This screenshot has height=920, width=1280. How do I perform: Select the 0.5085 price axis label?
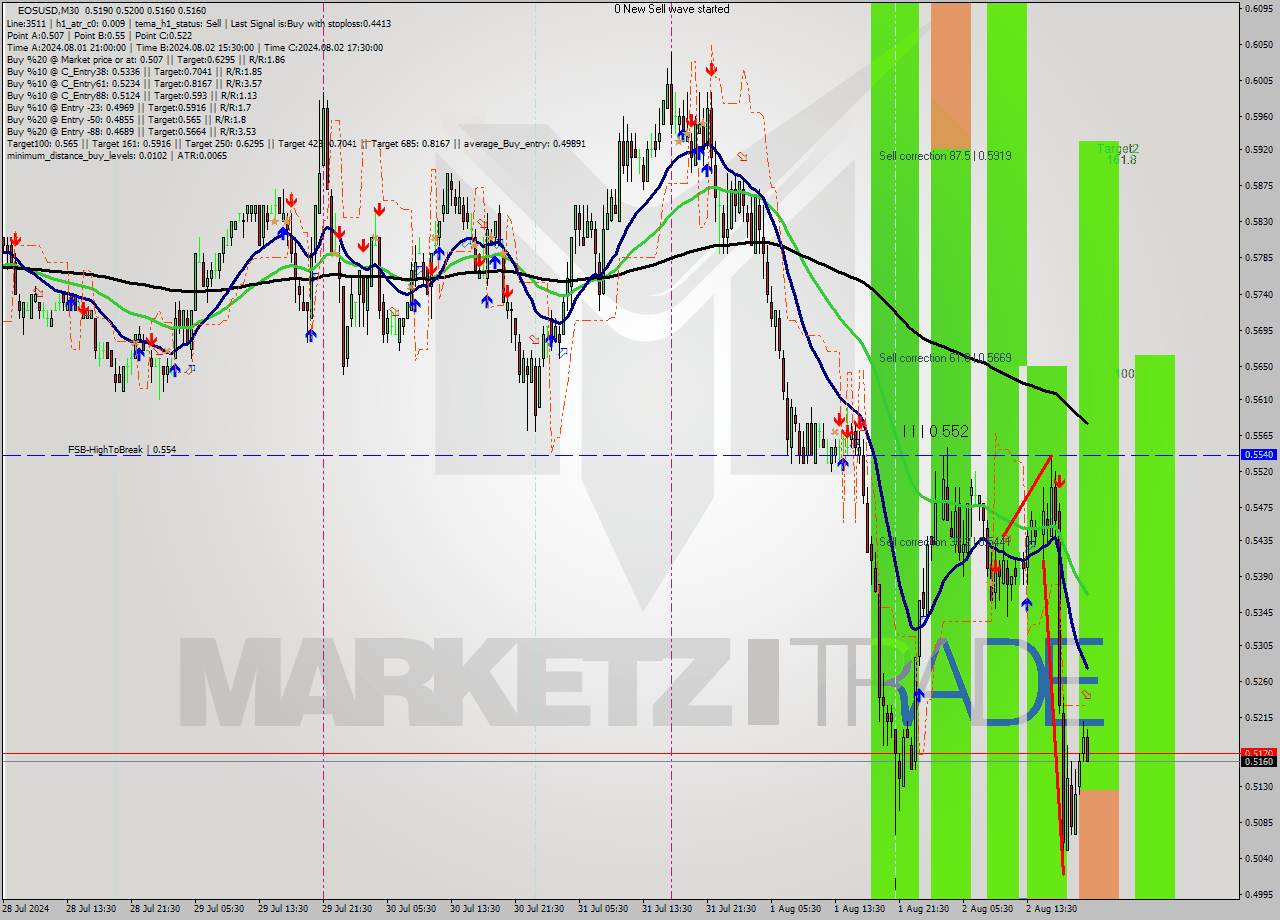[x=1259, y=824]
